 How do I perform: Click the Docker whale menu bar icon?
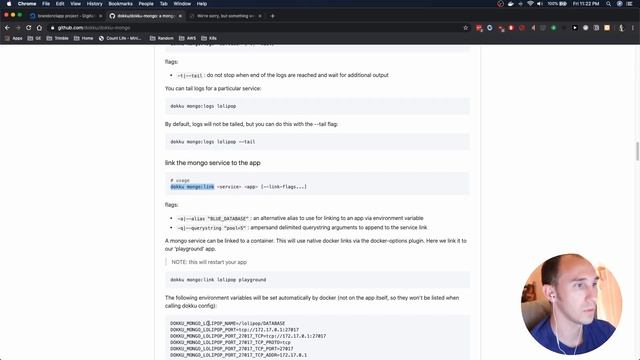511,4
